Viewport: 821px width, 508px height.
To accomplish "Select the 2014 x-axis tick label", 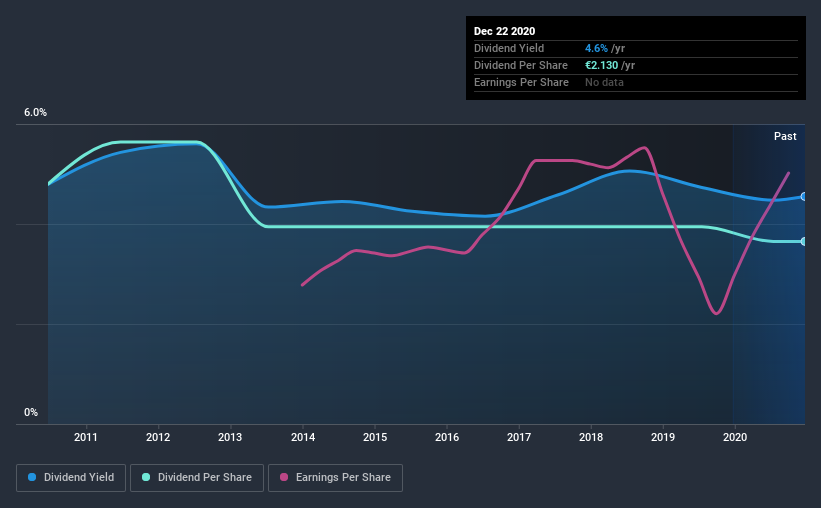I will pyautogui.click(x=303, y=437).
